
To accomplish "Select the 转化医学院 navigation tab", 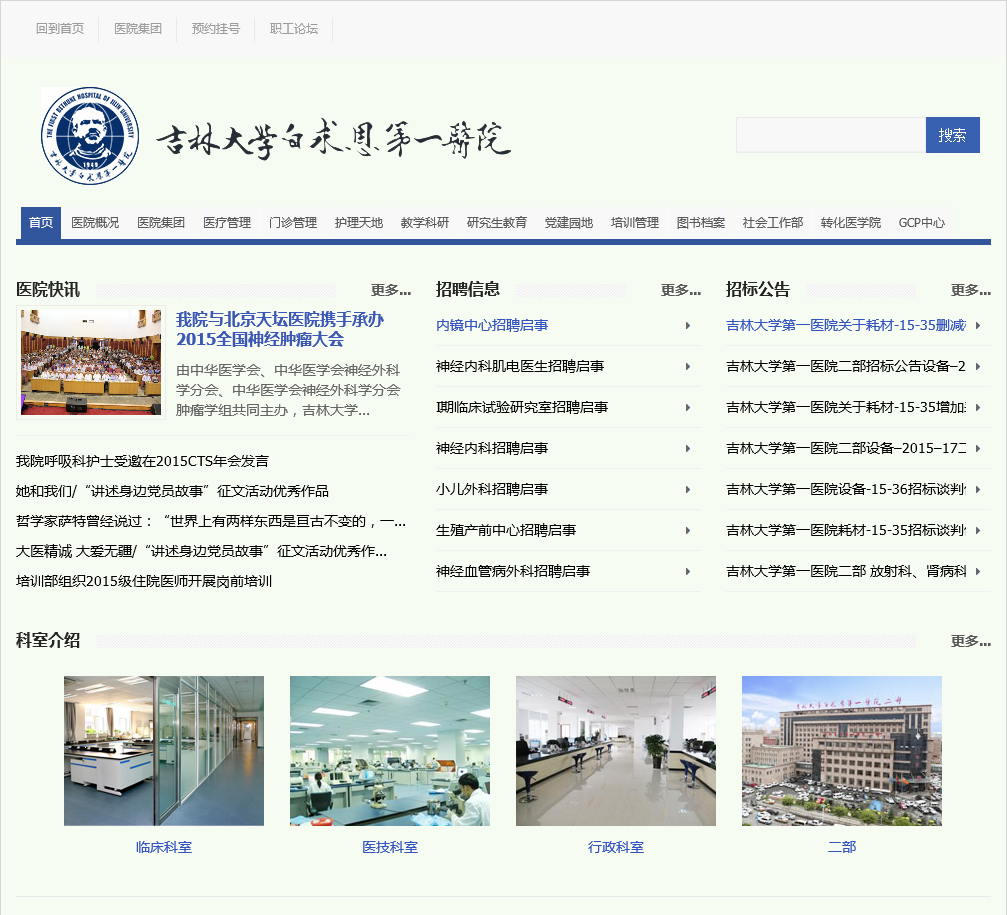I will click(x=850, y=223).
